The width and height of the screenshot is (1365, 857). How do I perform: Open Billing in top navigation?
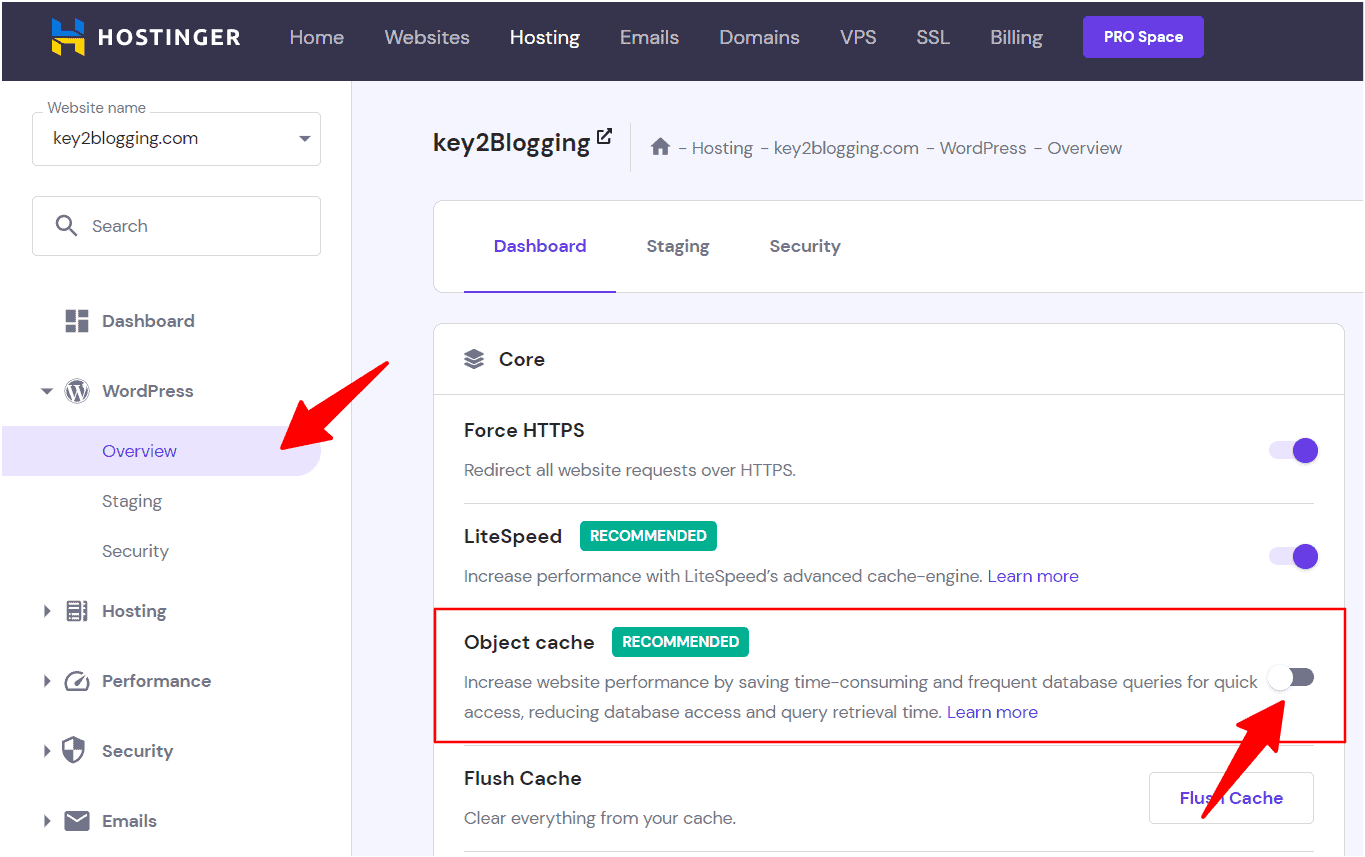(x=1016, y=37)
